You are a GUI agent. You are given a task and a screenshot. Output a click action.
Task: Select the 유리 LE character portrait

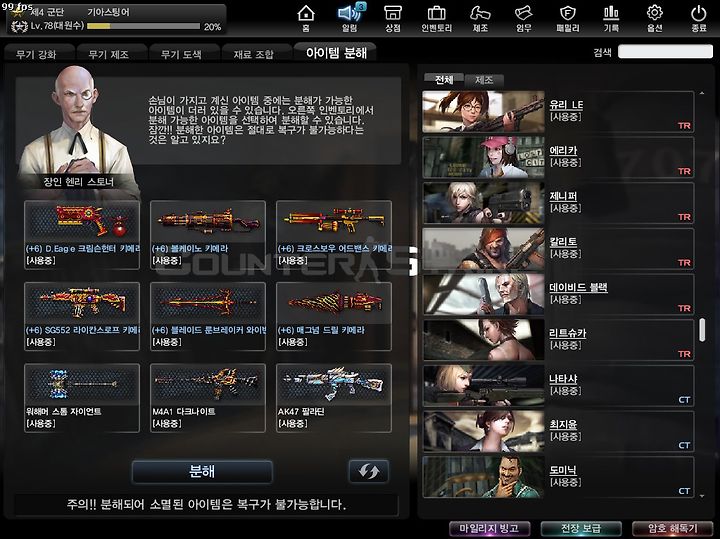click(x=483, y=112)
